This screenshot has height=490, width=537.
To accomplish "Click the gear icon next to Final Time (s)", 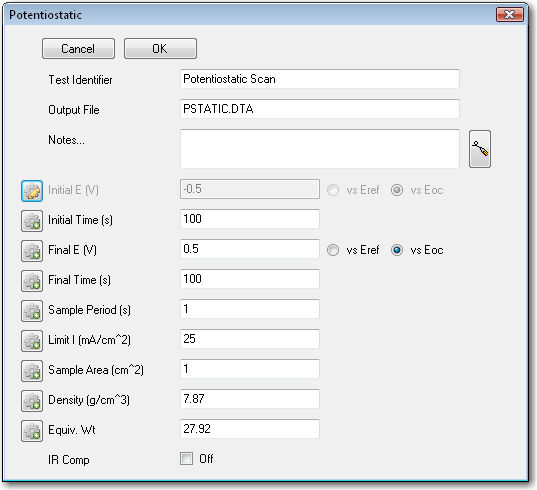I will (x=32, y=281).
